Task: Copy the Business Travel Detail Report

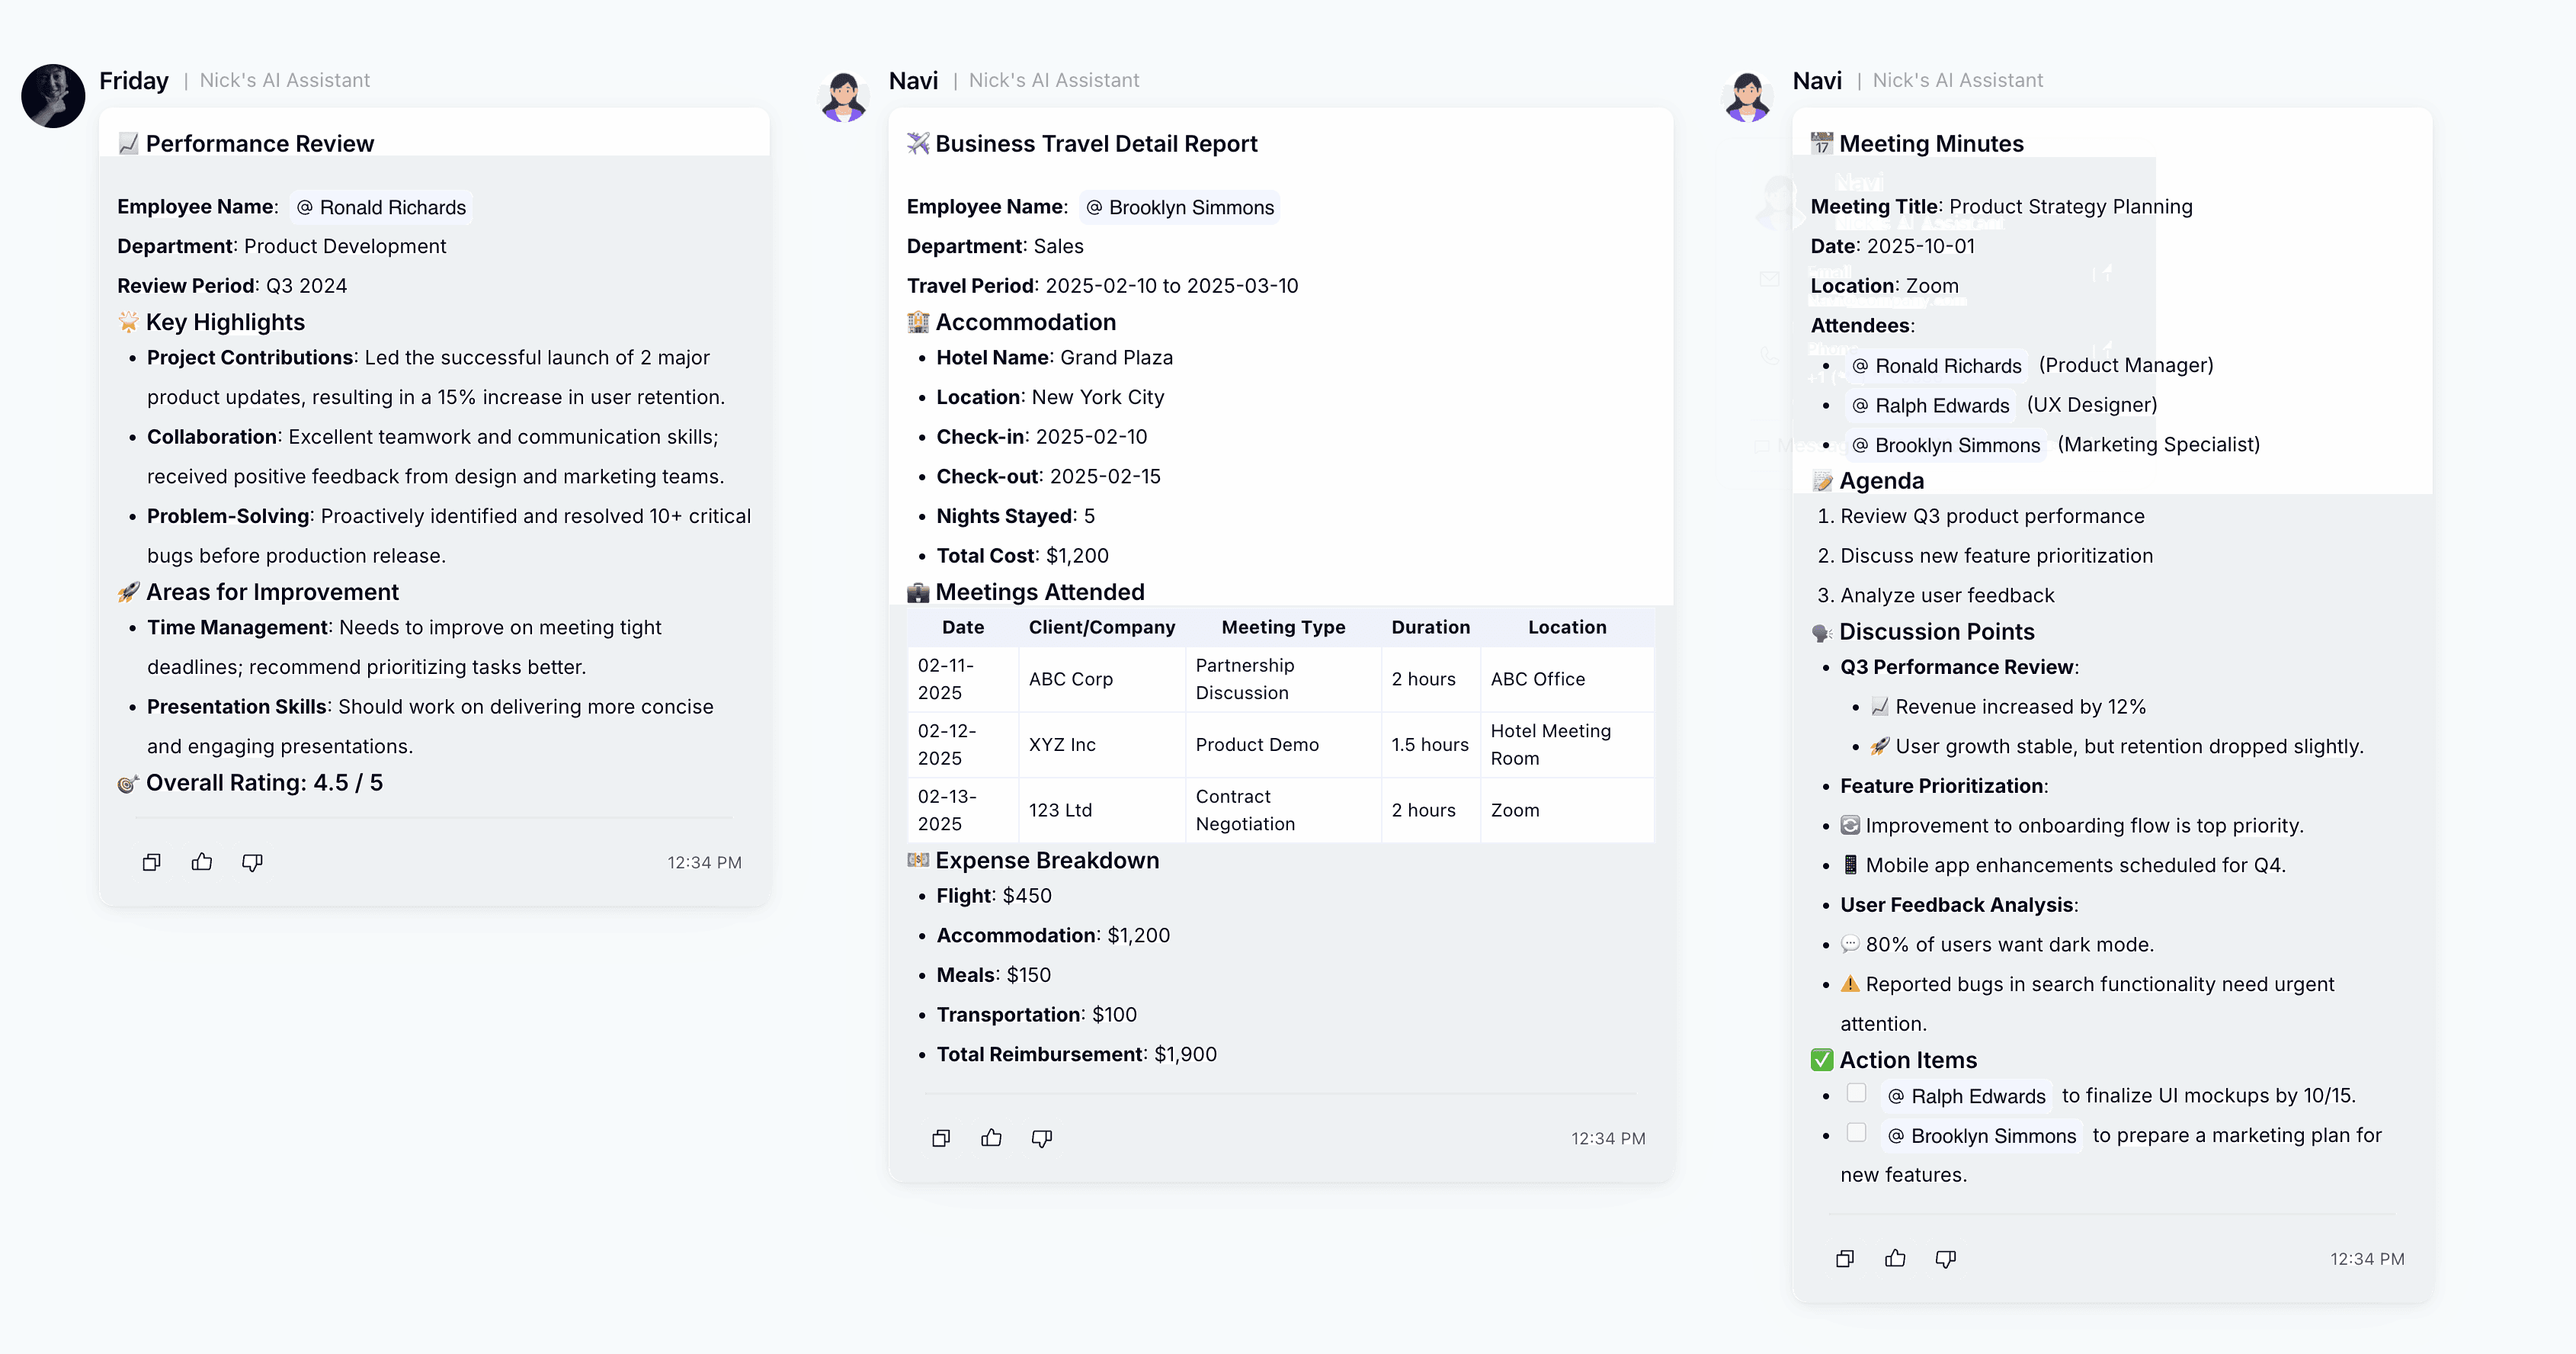Action: (941, 1138)
